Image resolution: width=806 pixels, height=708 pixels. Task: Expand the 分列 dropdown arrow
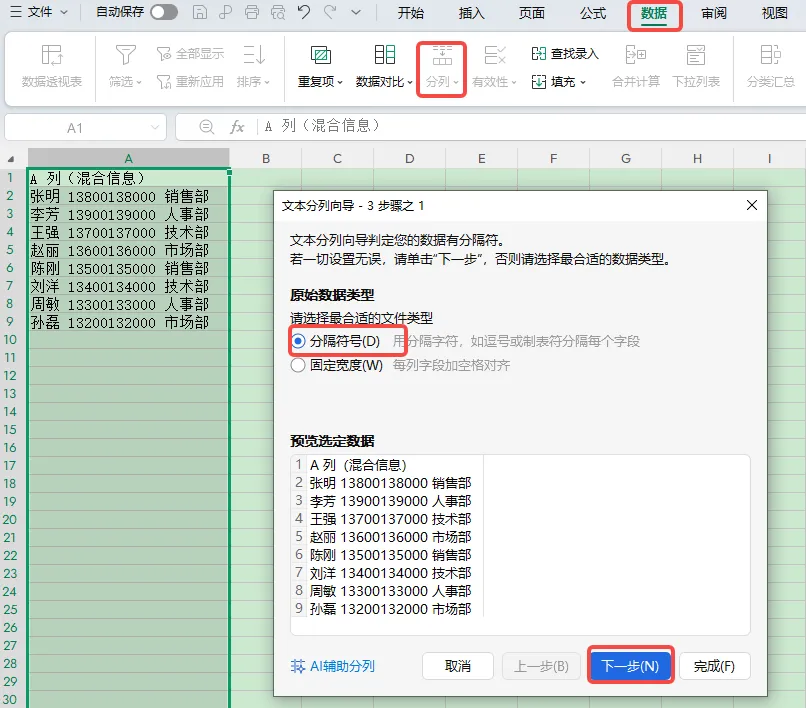click(455, 82)
